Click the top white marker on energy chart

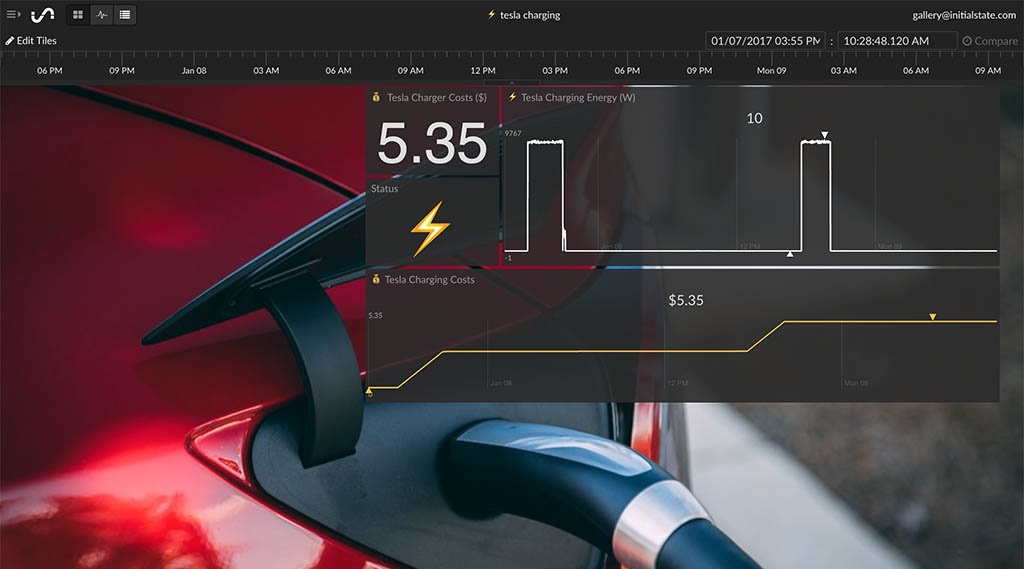click(x=824, y=135)
